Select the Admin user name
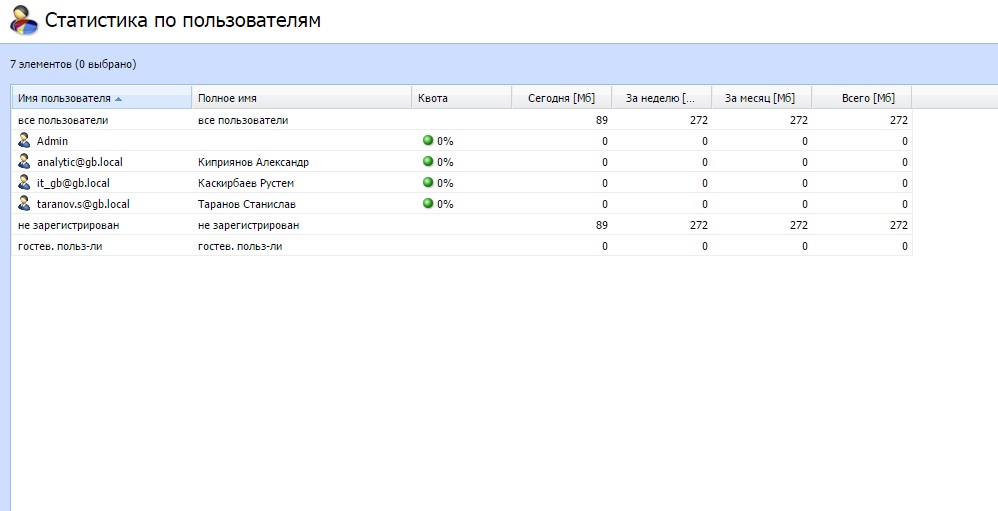 (52, 141)
